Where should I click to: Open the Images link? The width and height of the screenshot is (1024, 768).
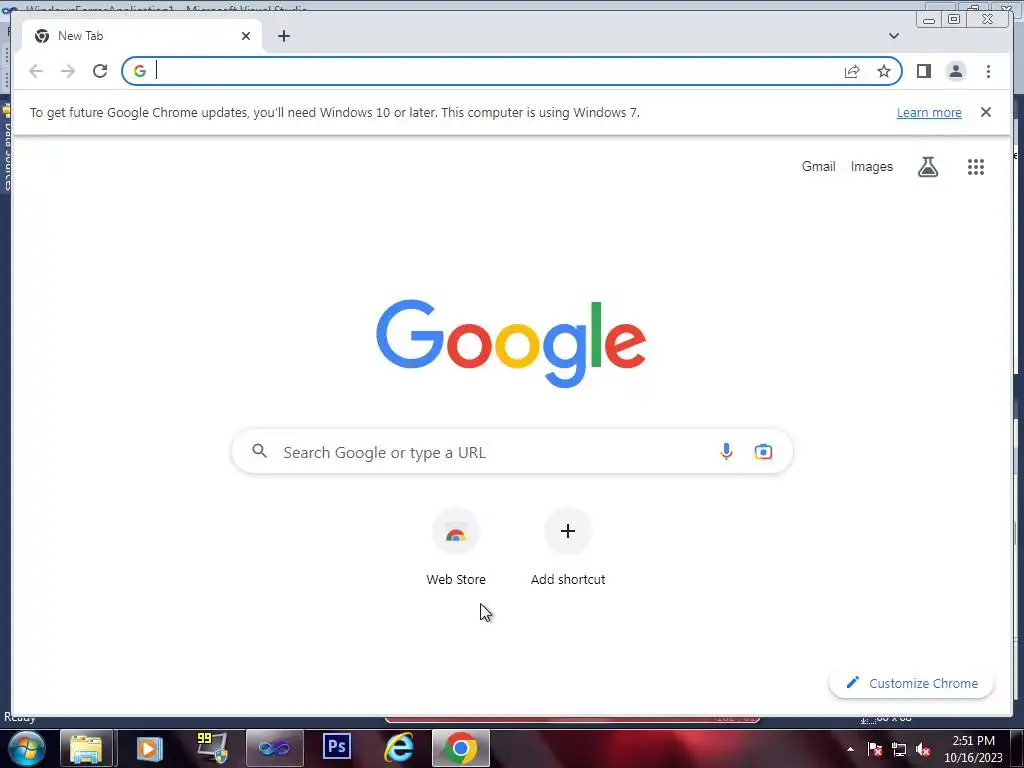pyautogui.click(x=871, y=167)
